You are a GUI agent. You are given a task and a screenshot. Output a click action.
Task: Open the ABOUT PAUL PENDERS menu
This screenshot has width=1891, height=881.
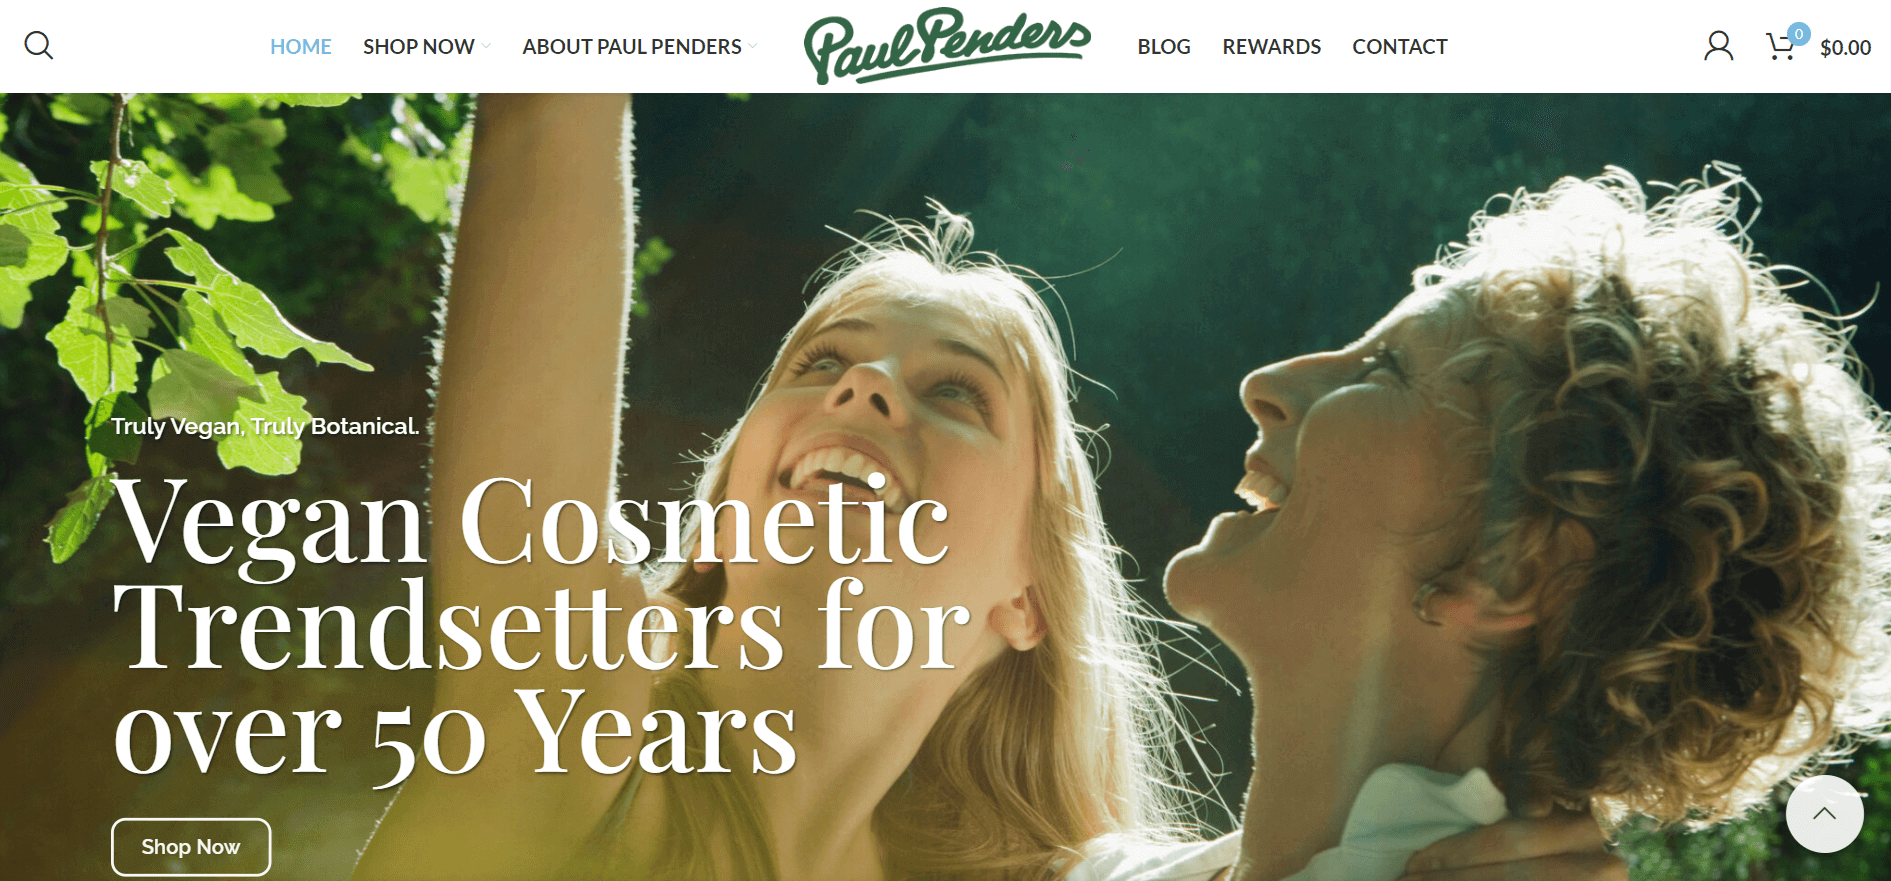(x=632, y=47)
